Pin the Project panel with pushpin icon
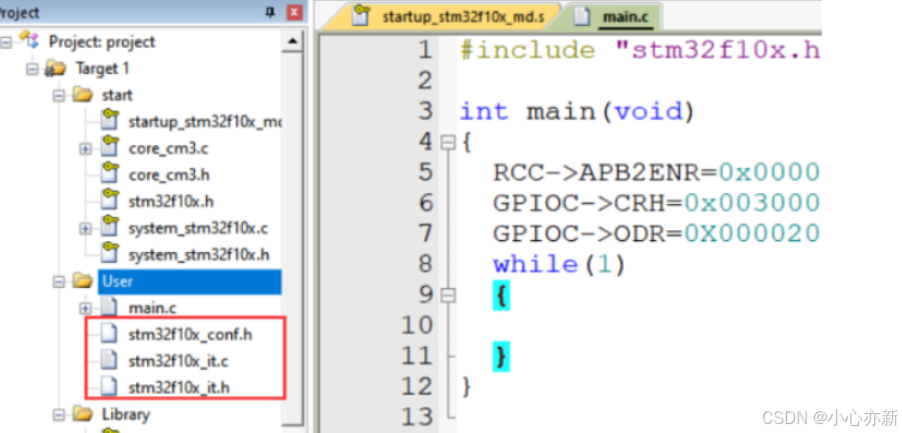 [270, 12]
